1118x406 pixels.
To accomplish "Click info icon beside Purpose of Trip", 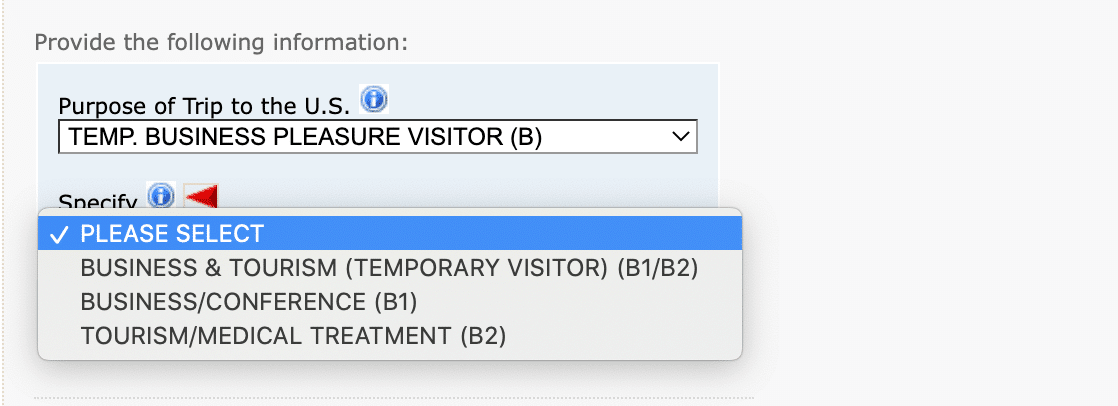I will click(374, 99).
